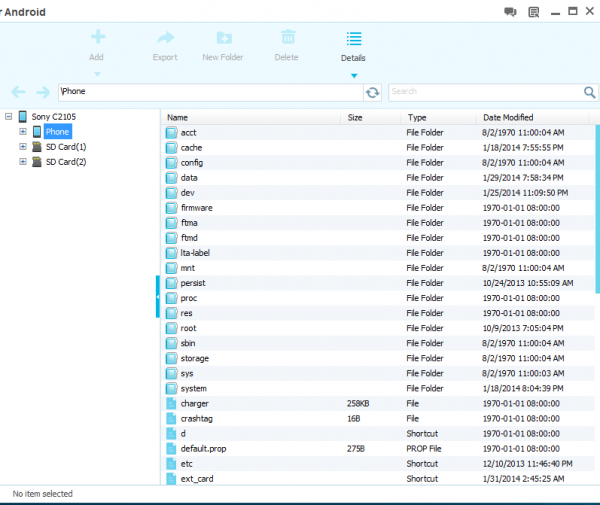Open the feedback chat bubble icon

point(510,12)
